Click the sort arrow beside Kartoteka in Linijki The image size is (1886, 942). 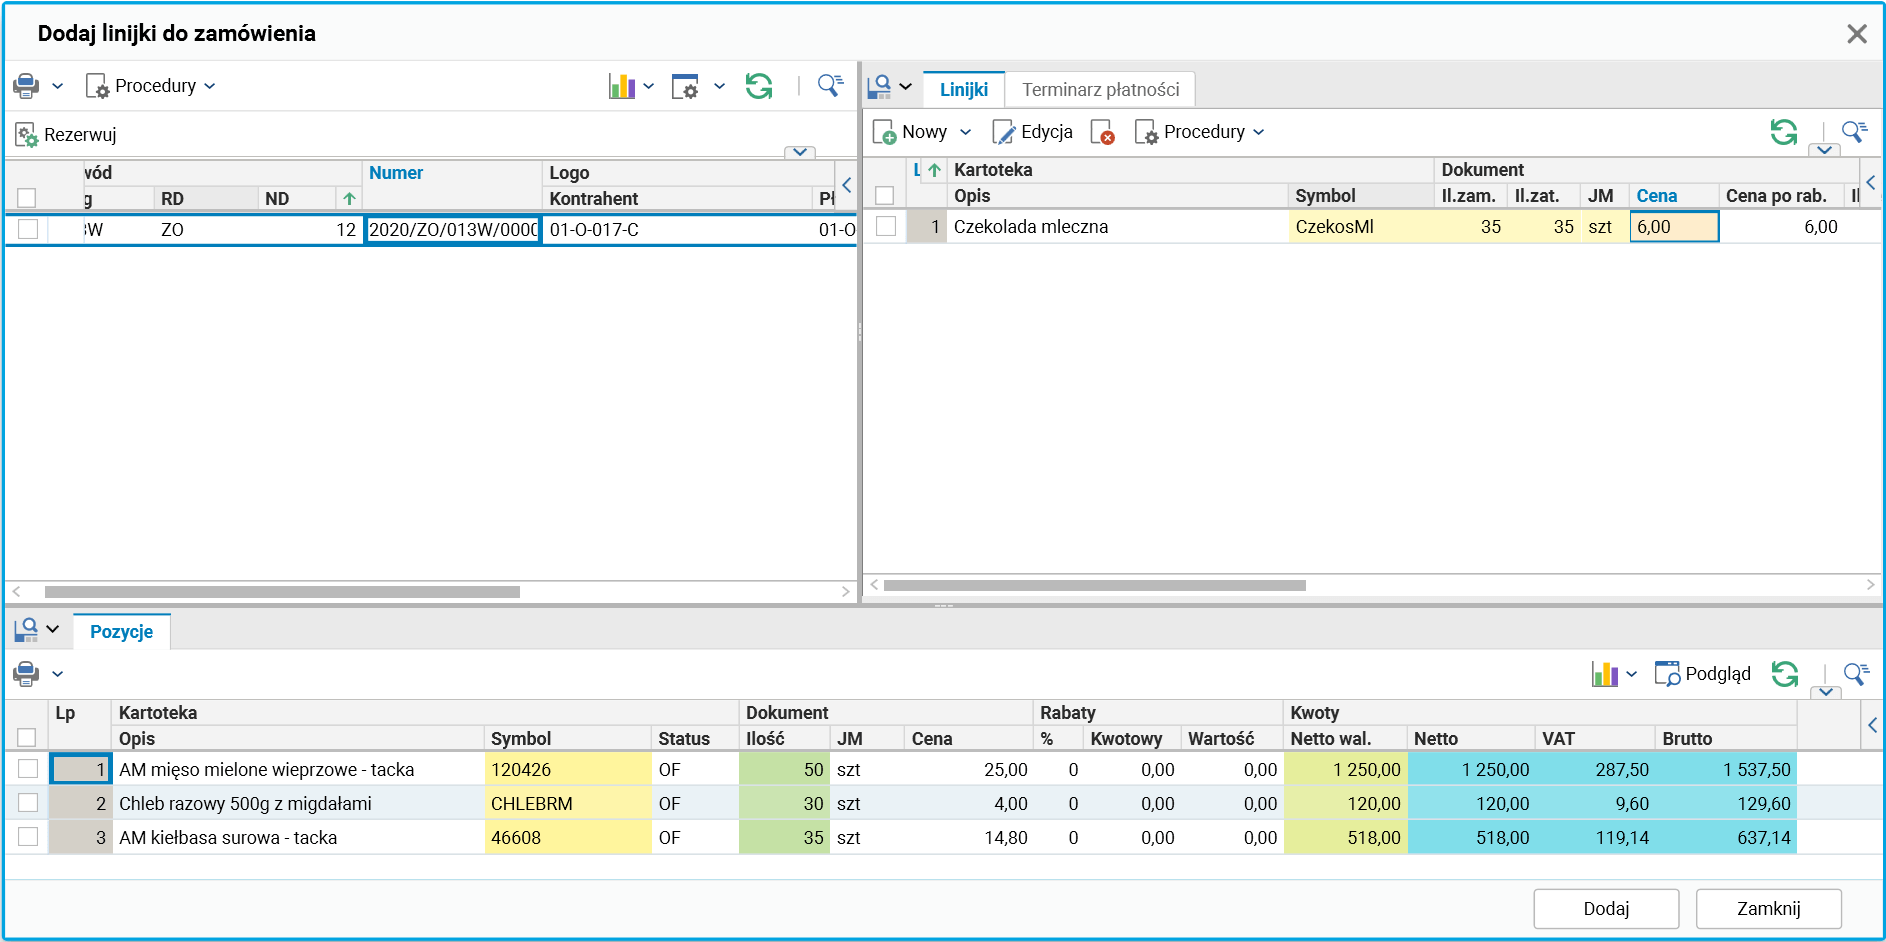[934, 170]
